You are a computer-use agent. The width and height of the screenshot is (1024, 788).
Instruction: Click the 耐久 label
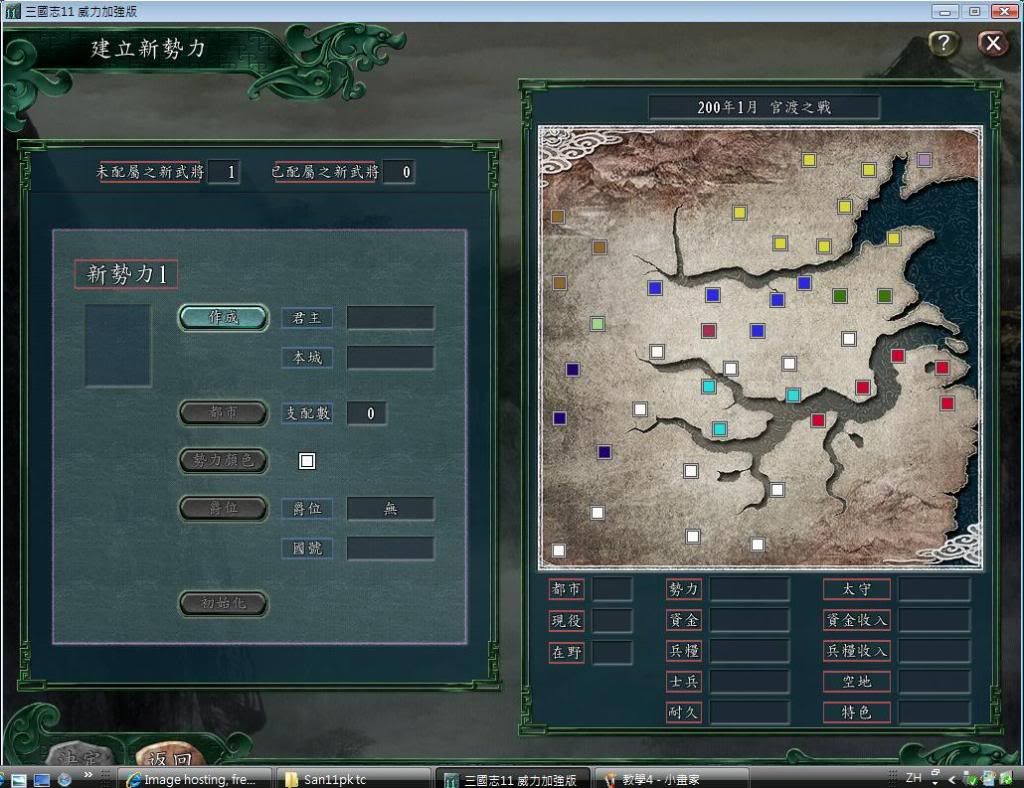684,712
